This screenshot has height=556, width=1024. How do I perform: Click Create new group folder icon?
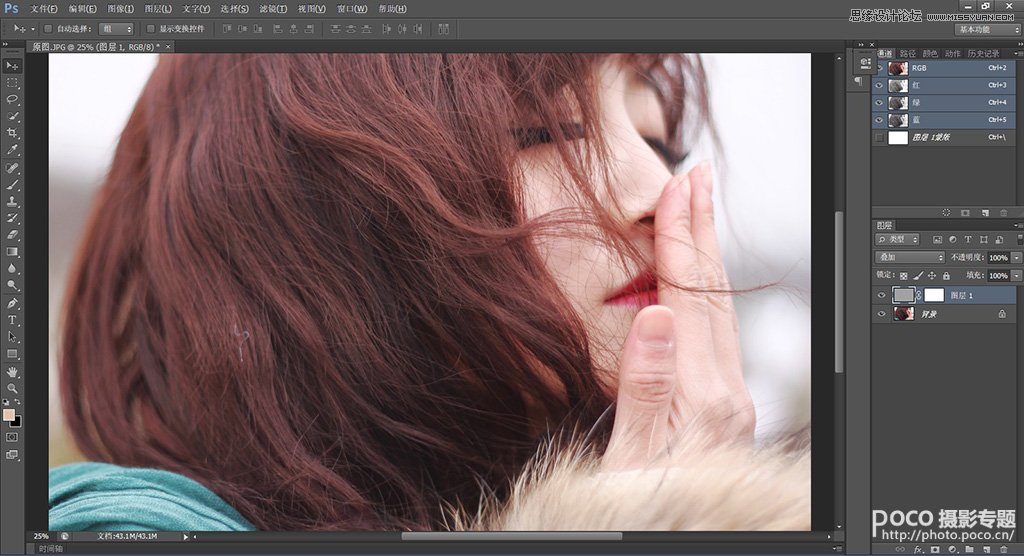[969, 550]
